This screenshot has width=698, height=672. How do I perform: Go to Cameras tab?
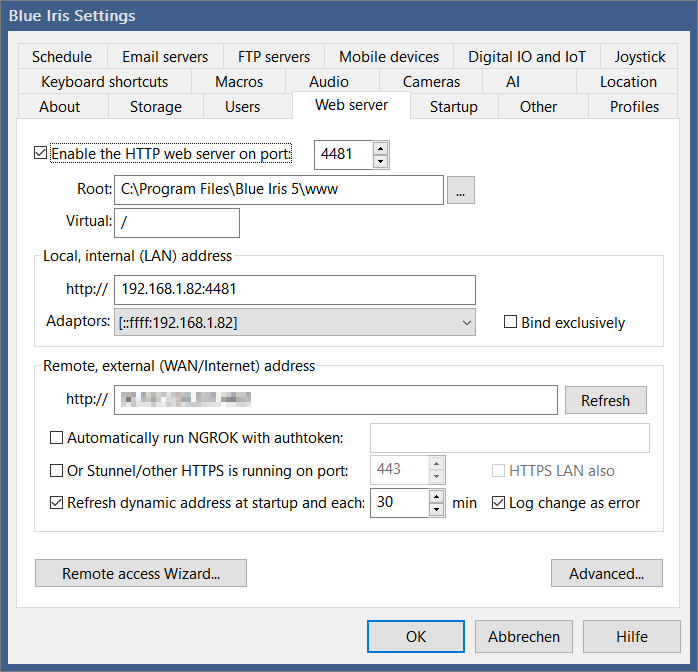pyautogui.click(x=431, y=81)
